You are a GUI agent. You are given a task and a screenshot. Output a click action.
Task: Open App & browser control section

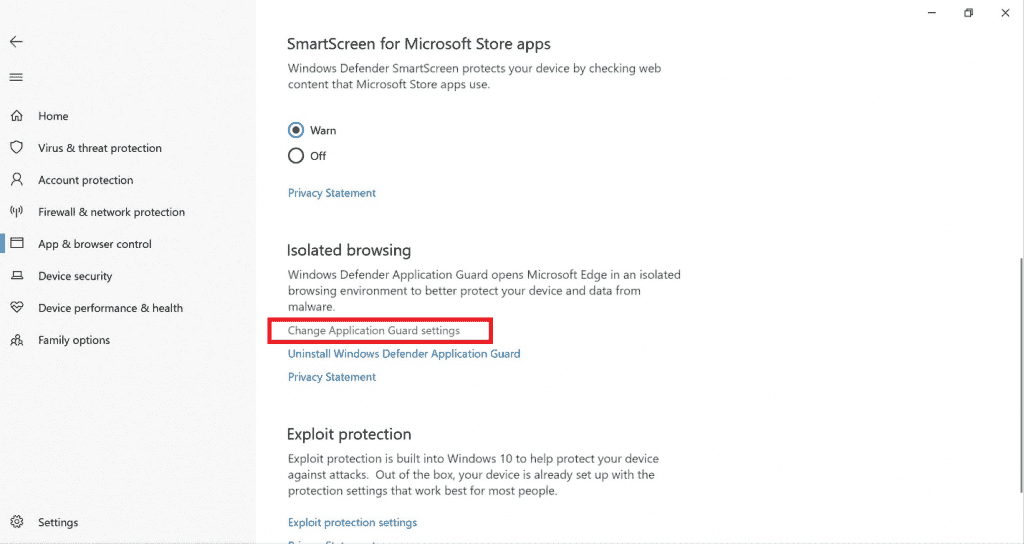[95, 244]
